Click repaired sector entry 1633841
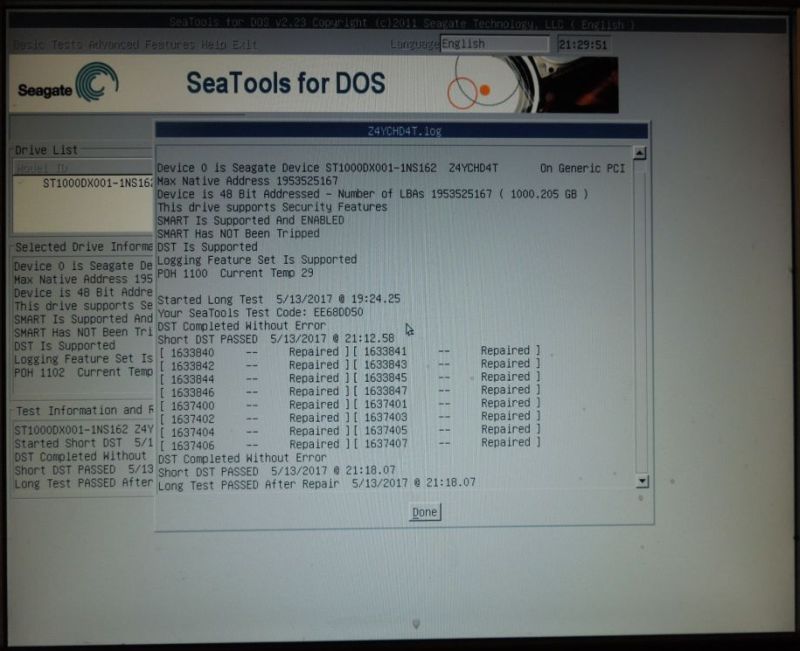The width and height of the screenshot is (800, 651). tap(446, 351)
